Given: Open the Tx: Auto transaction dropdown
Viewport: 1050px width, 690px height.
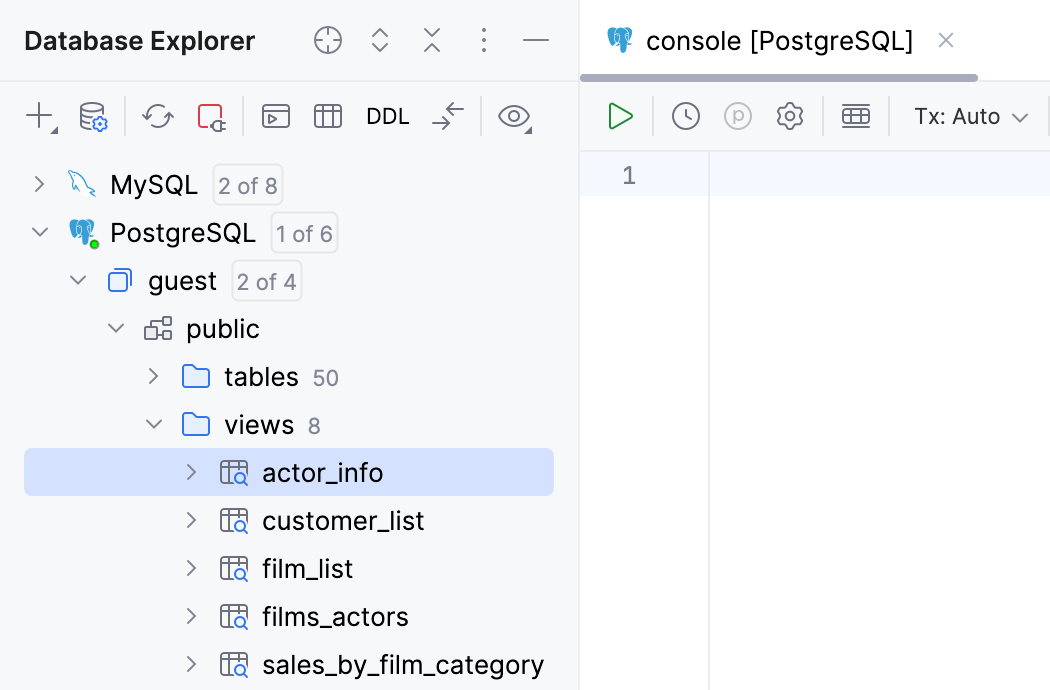Looking at the screenshot, I should pyautogui.click(x=969, y=116).
